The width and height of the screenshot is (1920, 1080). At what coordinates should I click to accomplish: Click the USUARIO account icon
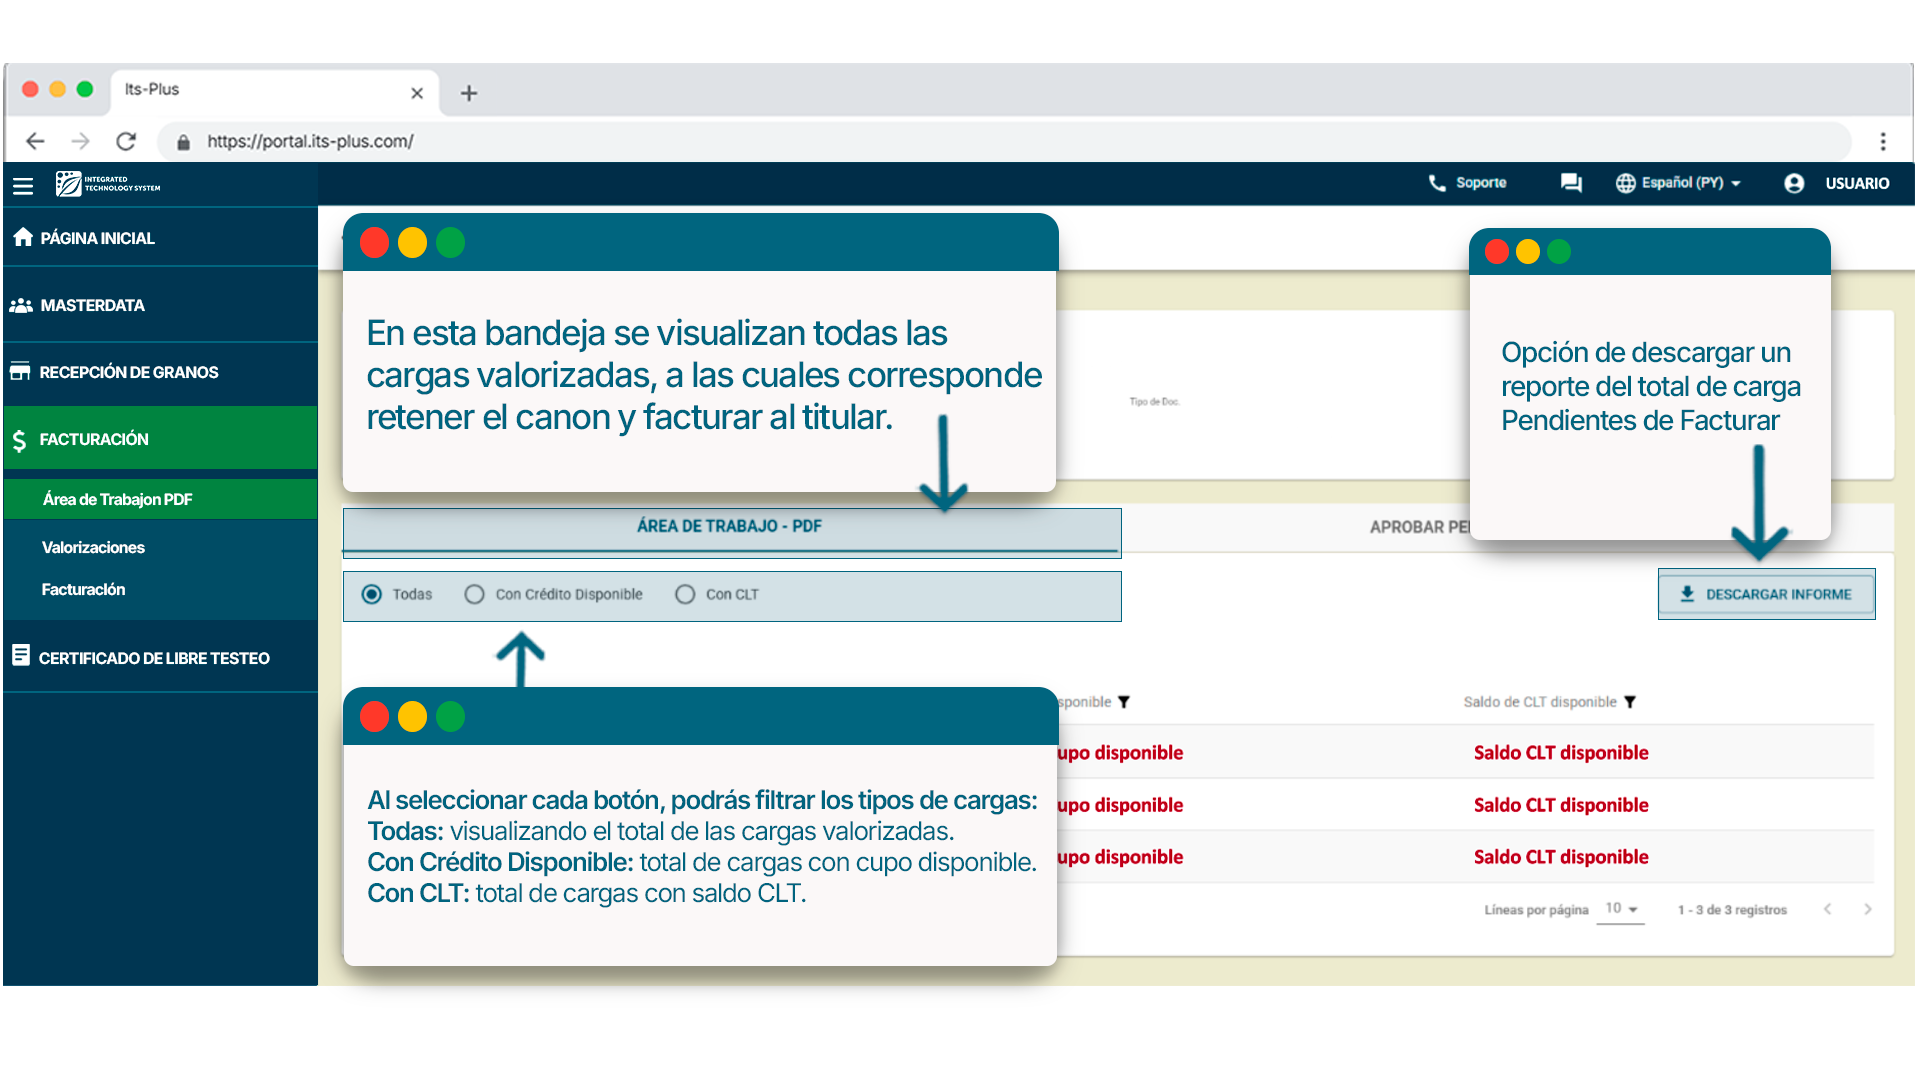coord(1794,184)
